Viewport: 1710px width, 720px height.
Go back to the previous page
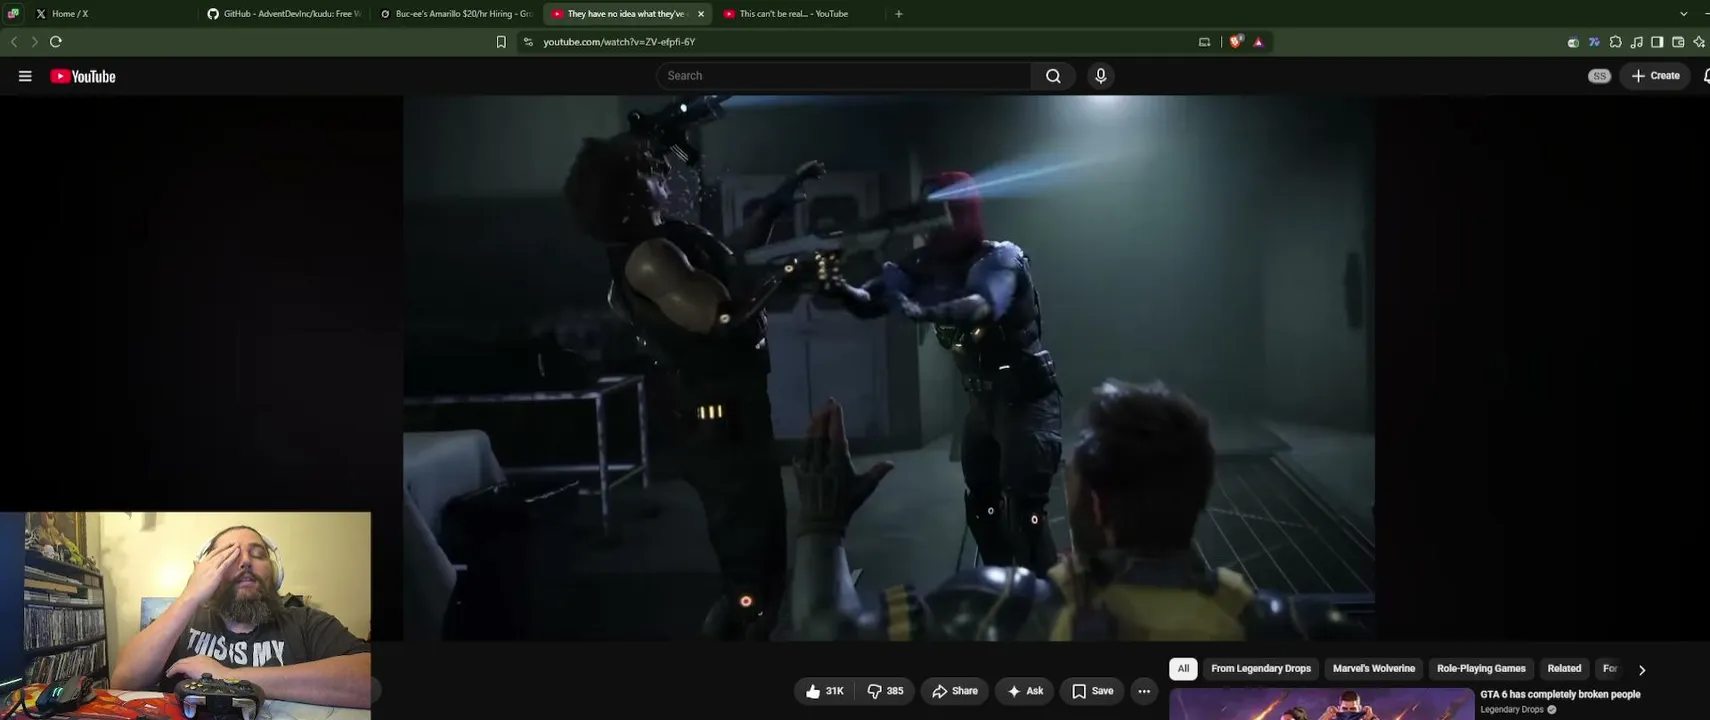point(14,42)
